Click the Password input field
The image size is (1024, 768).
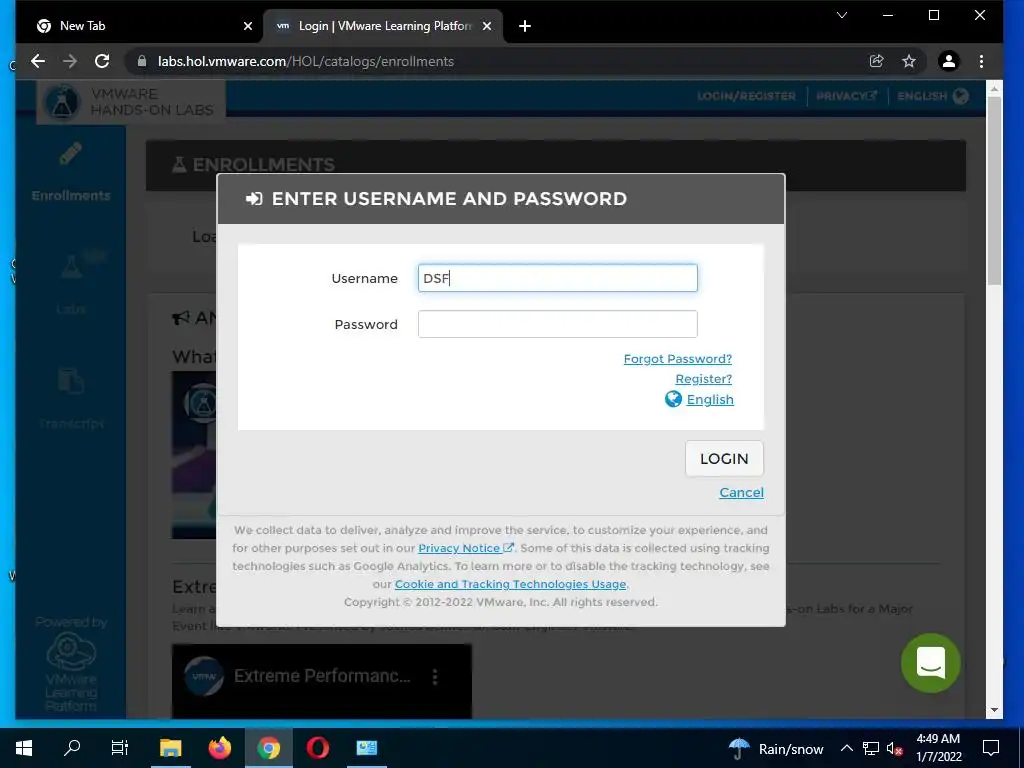pos(558,324)
